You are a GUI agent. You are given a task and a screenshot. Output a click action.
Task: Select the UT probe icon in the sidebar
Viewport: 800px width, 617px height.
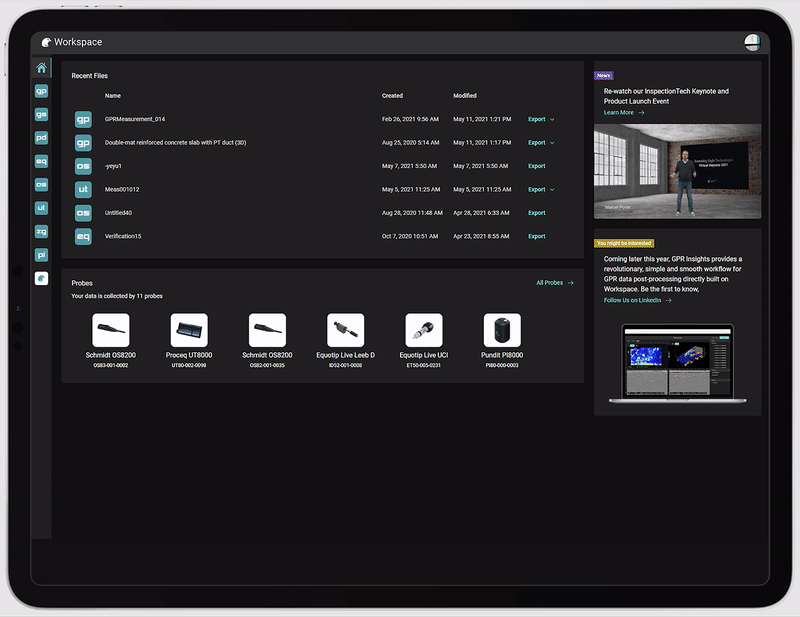pos(41,208)
